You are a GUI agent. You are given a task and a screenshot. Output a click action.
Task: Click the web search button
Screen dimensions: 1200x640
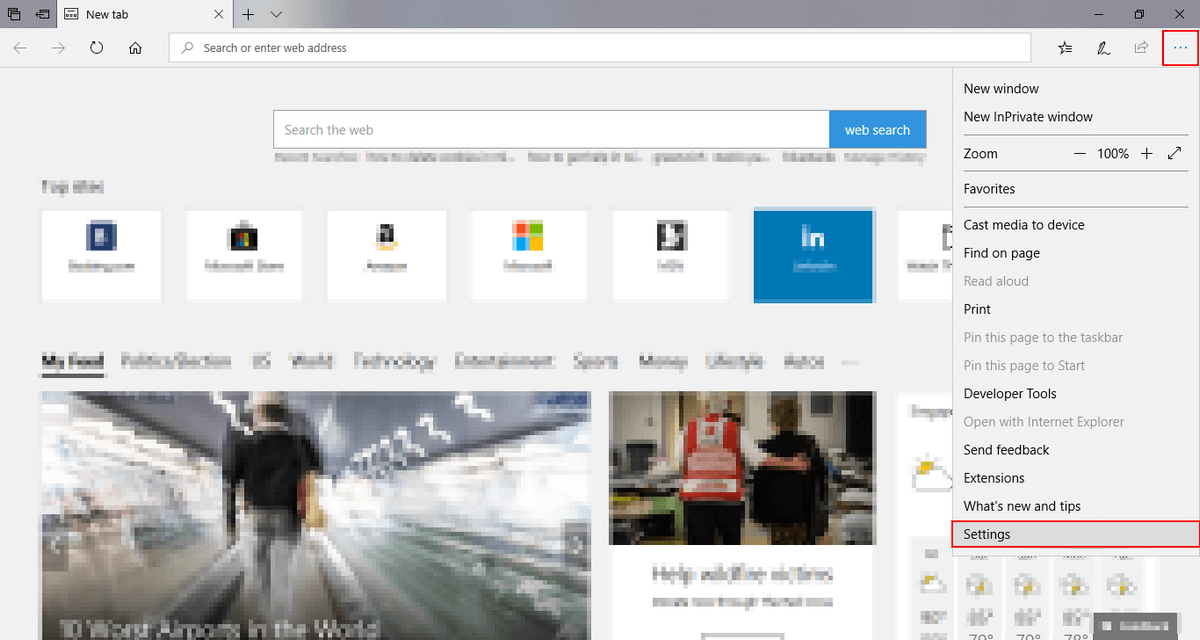coord(877,130)
